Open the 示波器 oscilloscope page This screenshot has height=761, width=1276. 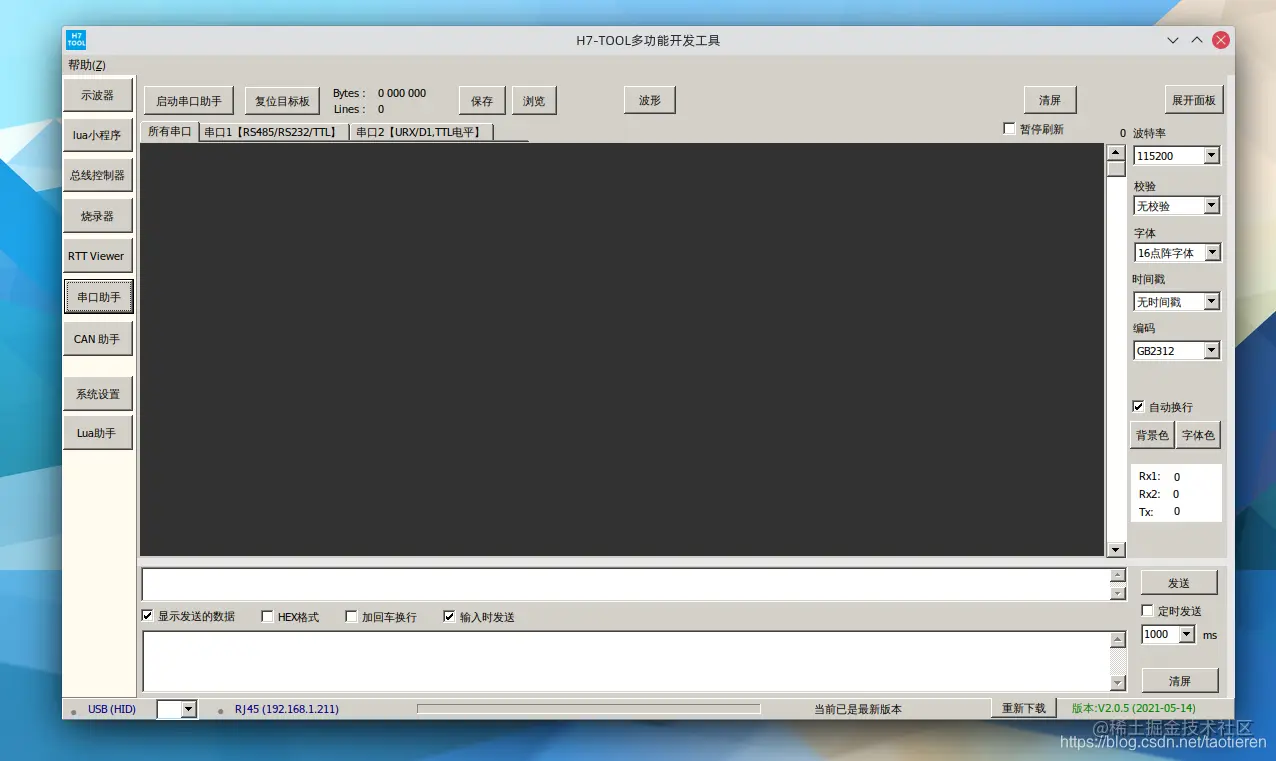pos(98,95)
